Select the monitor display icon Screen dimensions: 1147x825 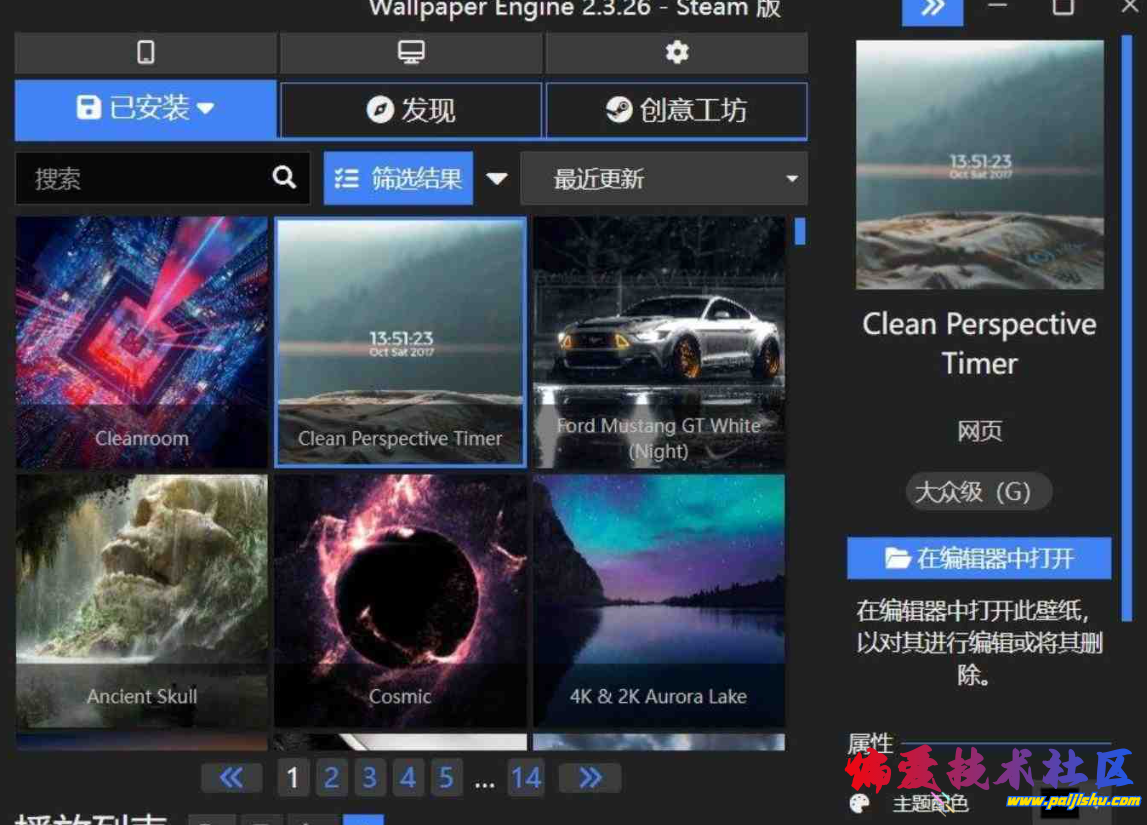(411, 52)
